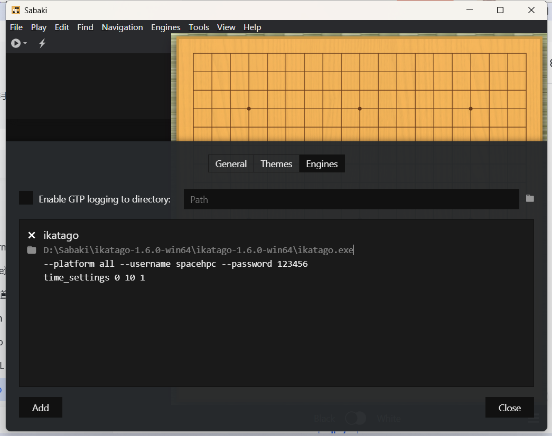Open the Edit menu

pyautogui.click(x=62, y=27)
